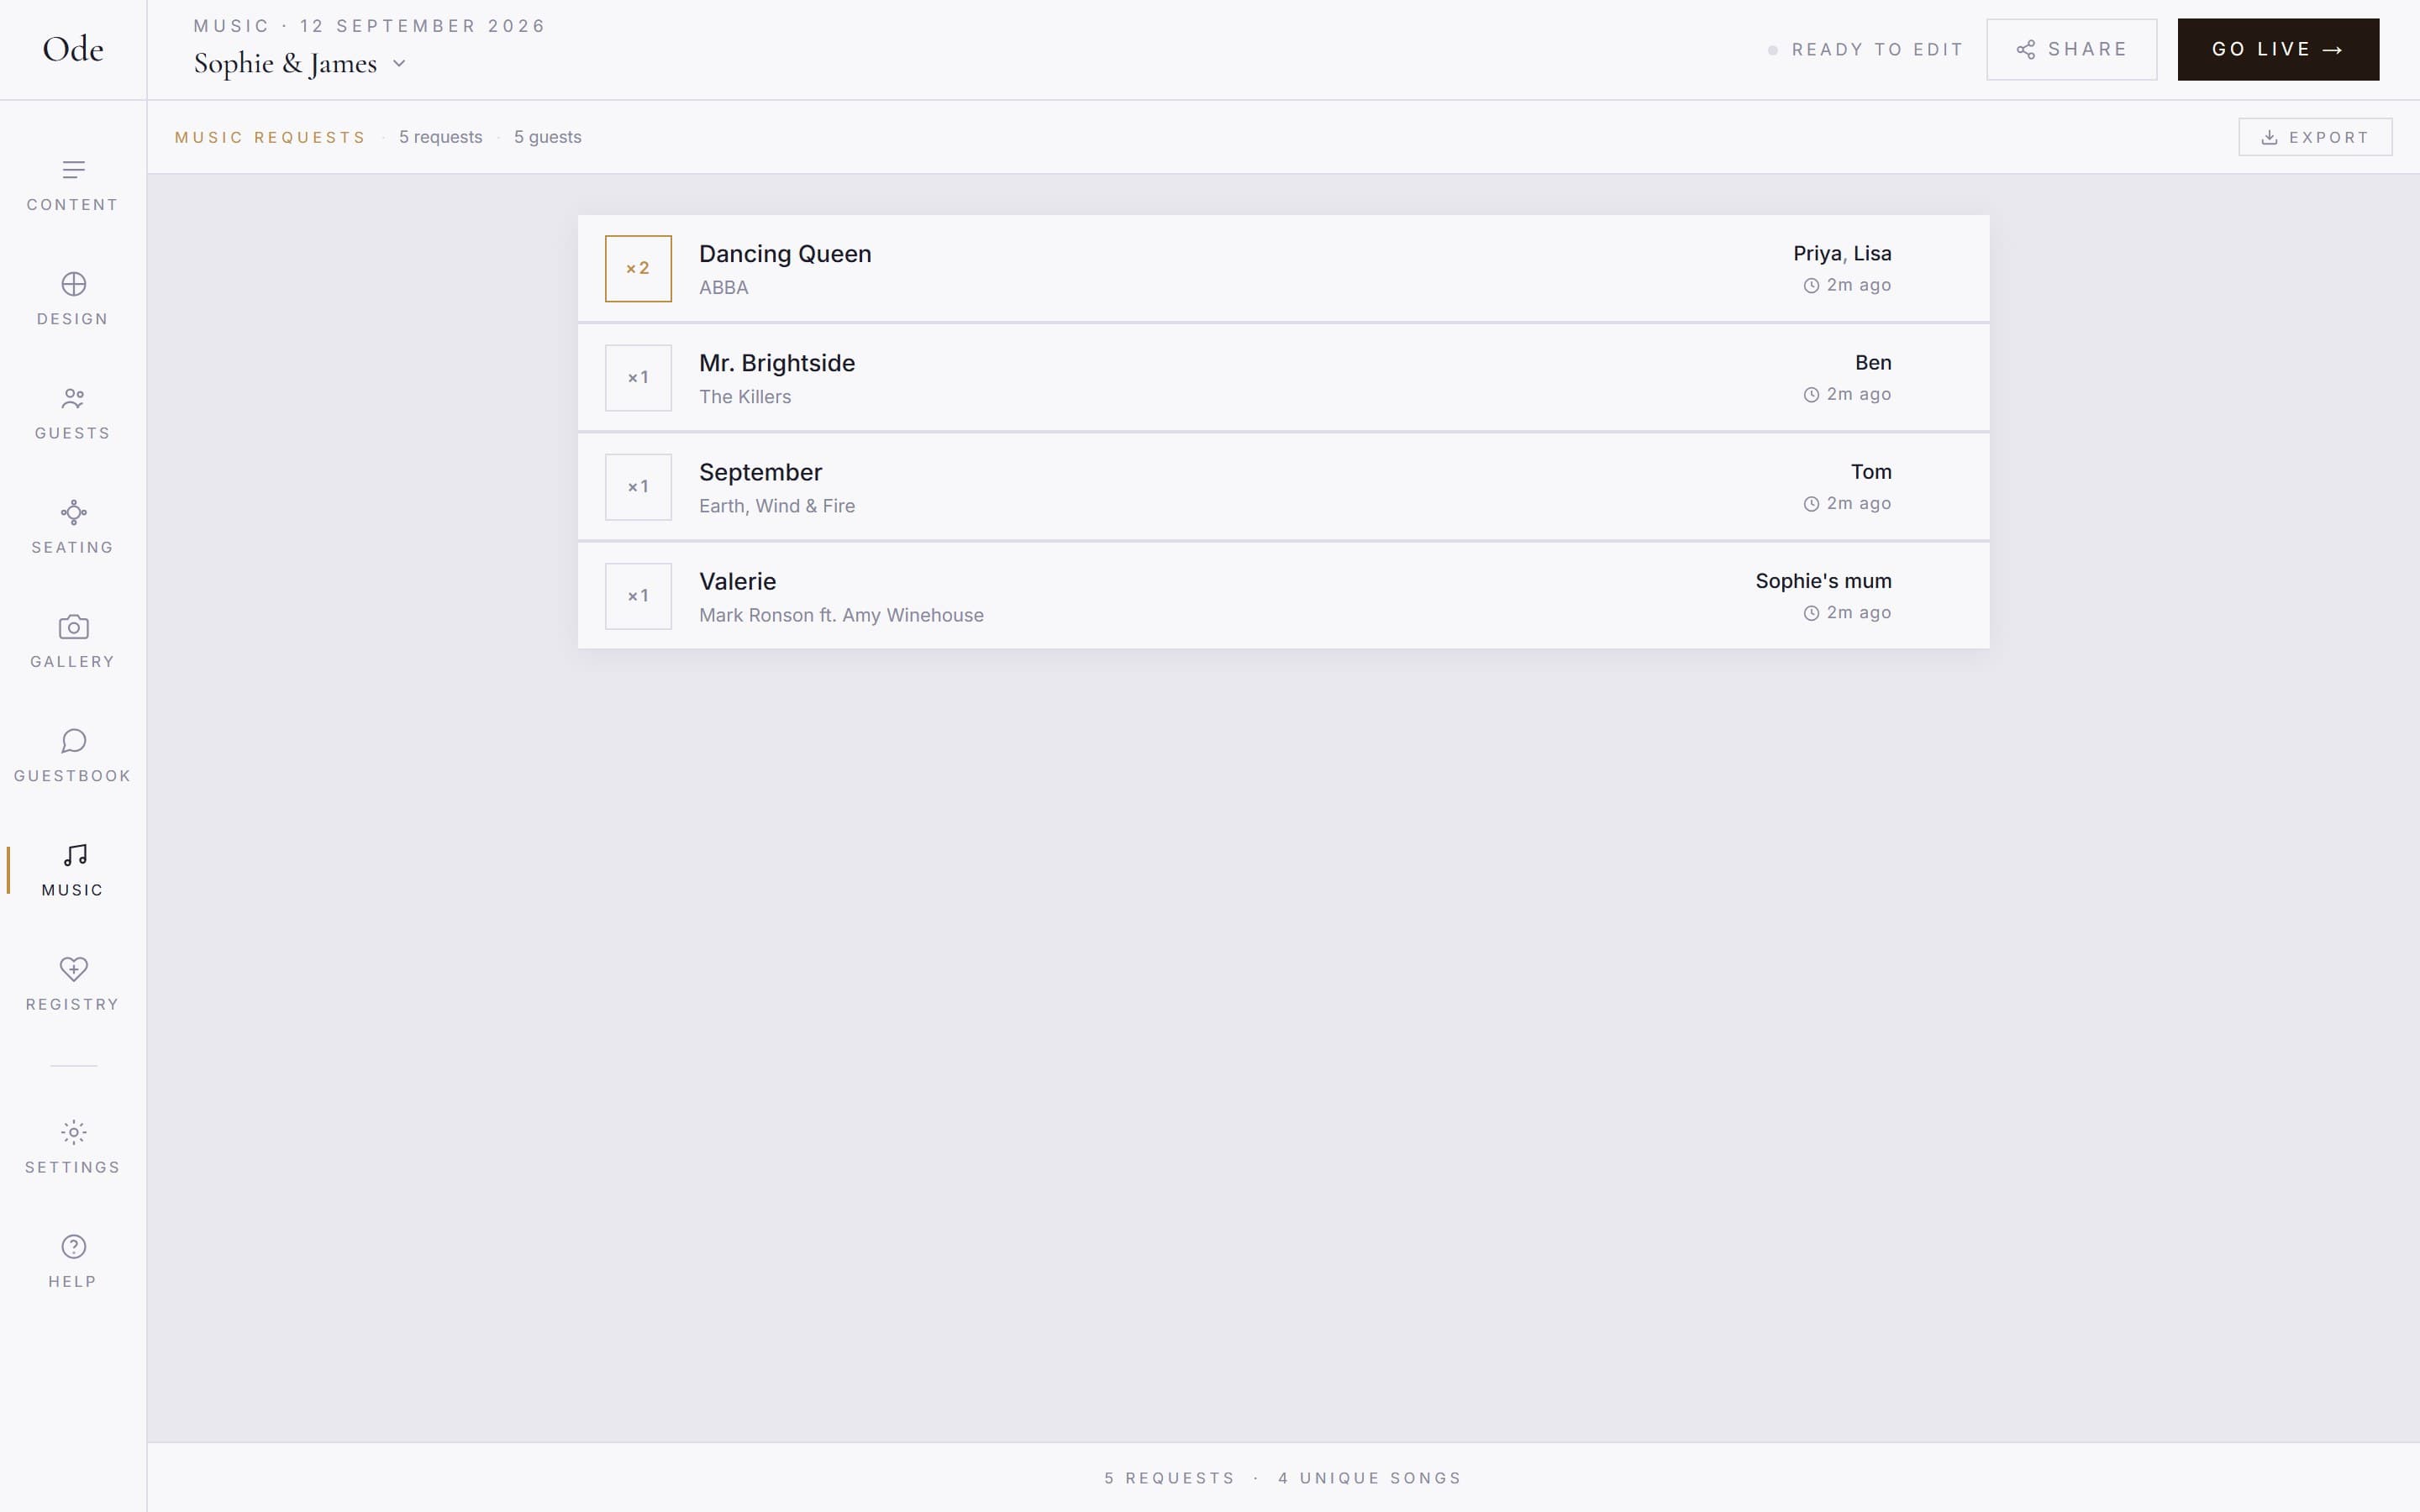The width and height of the screenshot is (2420, 1512).
Task: Open the Registry heart icon
Action: [x=73, y=969]
